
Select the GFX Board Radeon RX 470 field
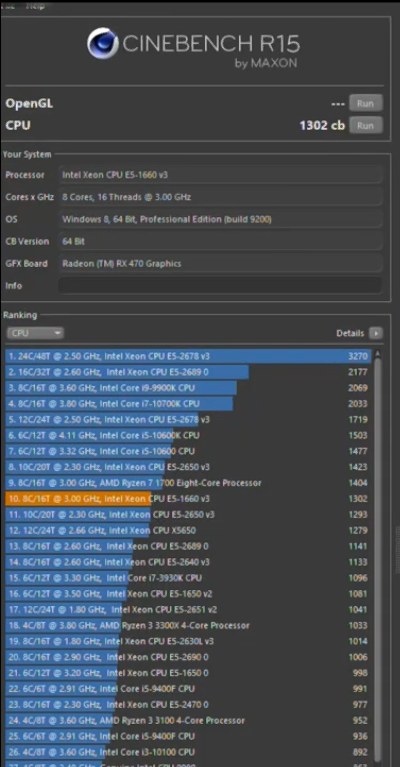point(220,263)
